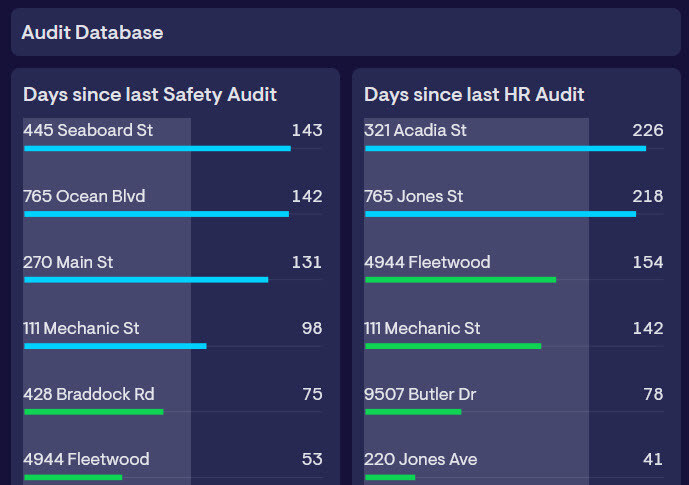
Task: Open the 765 Ocean Blvd entry
Action: pos(84,196)
